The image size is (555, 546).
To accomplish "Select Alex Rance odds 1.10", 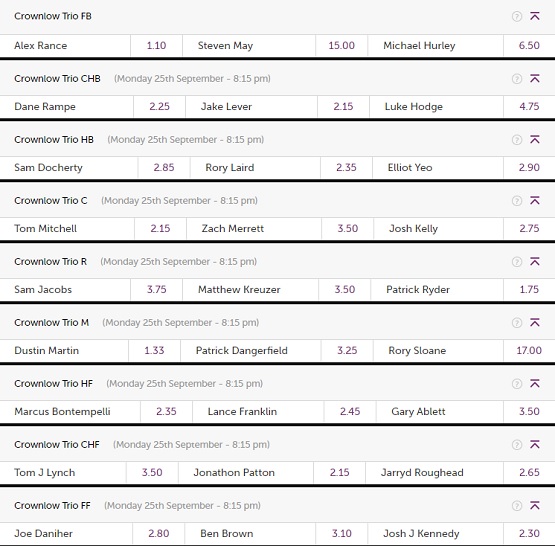I will [156, 46].
